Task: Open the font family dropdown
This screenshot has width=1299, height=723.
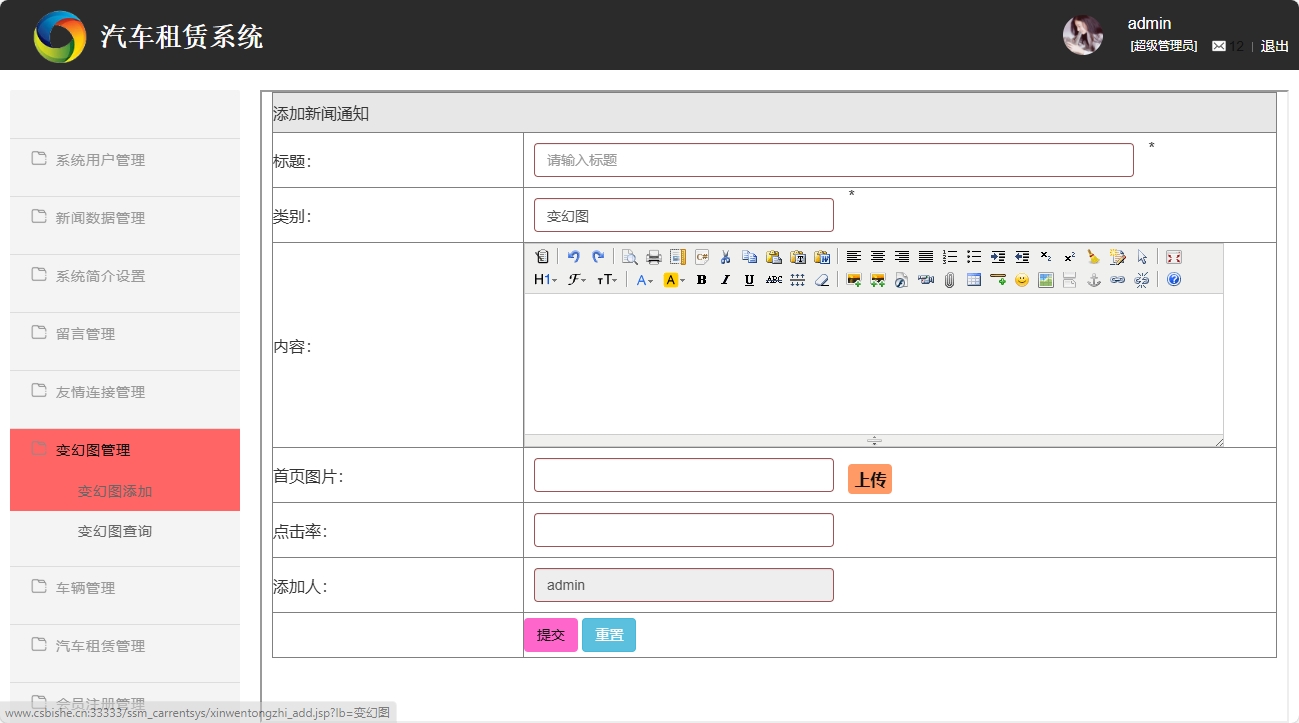Action: pyautogui.click(x=577, y=280)
